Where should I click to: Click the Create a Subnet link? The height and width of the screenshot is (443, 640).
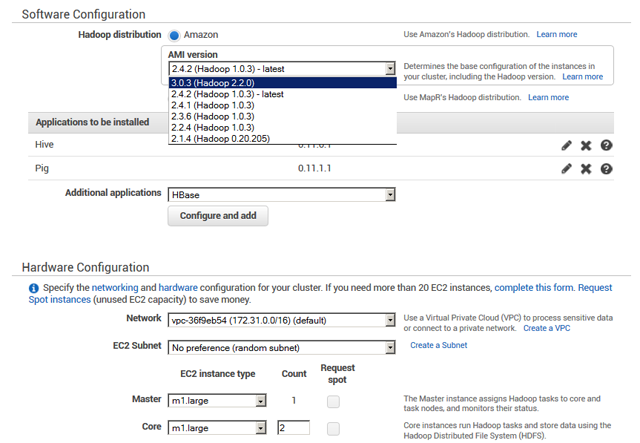pyautogui.click(x=438, y=345)
